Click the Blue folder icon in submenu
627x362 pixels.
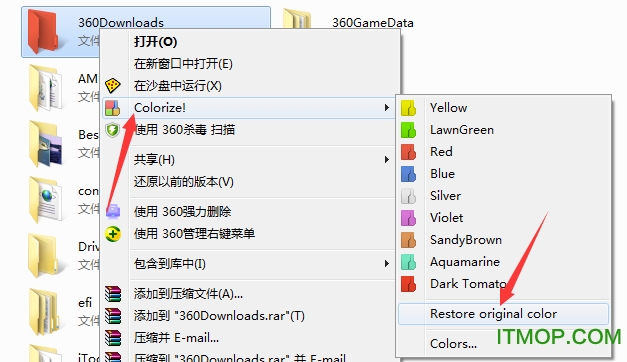408,174
